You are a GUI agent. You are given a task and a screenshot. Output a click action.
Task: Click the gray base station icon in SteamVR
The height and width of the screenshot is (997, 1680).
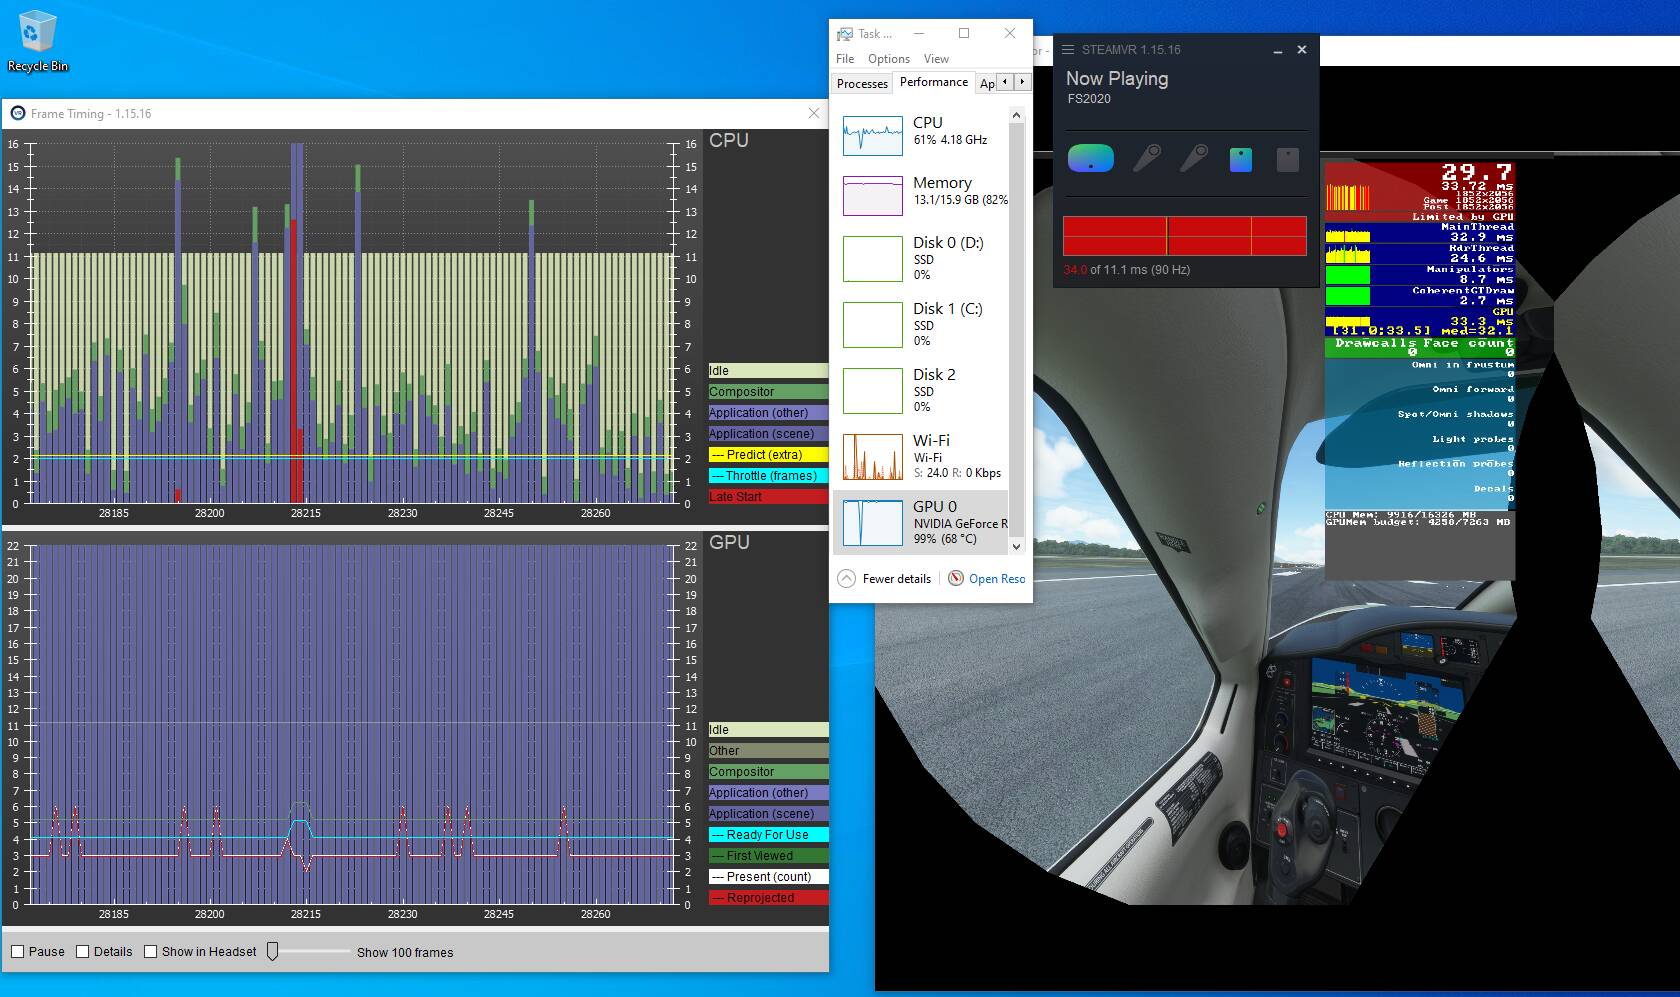(x=1287, y=159)
